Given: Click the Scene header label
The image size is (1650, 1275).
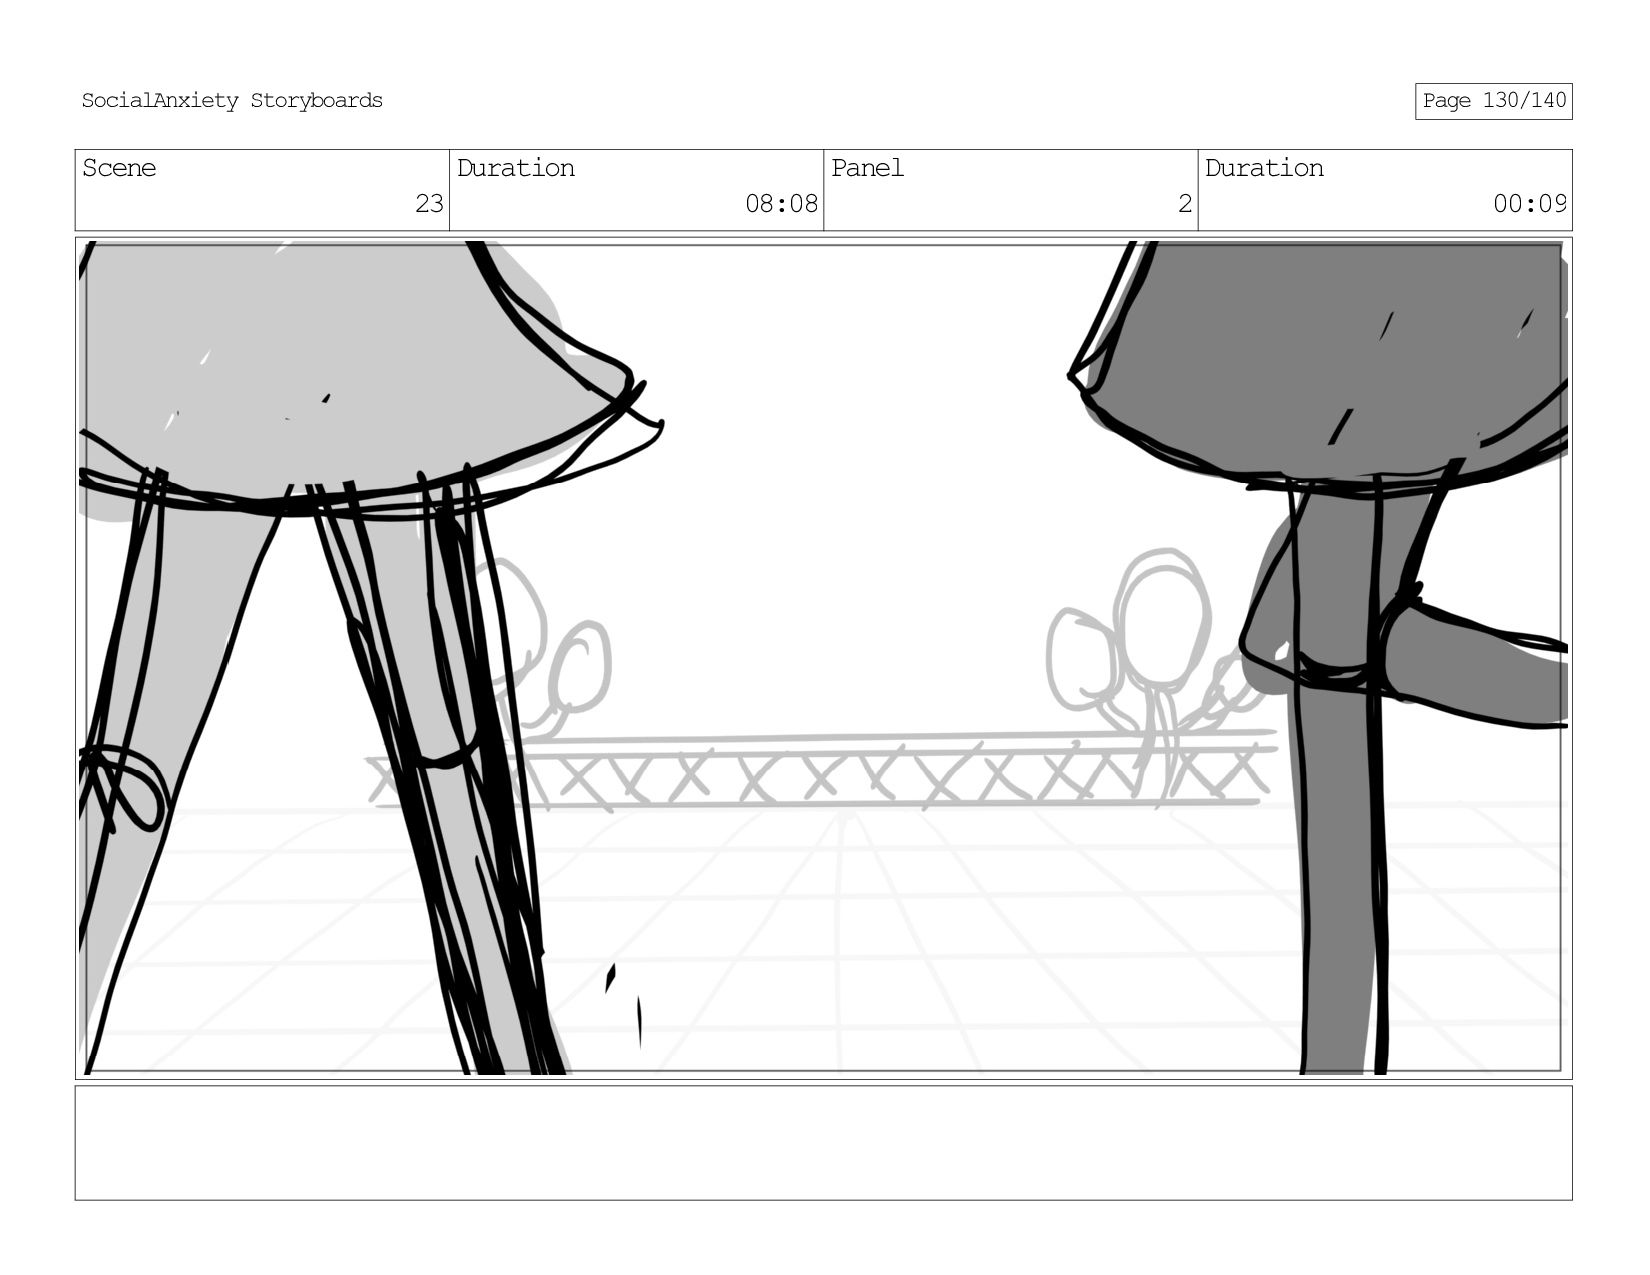Looking at the screenshot, I should (119, 168).
